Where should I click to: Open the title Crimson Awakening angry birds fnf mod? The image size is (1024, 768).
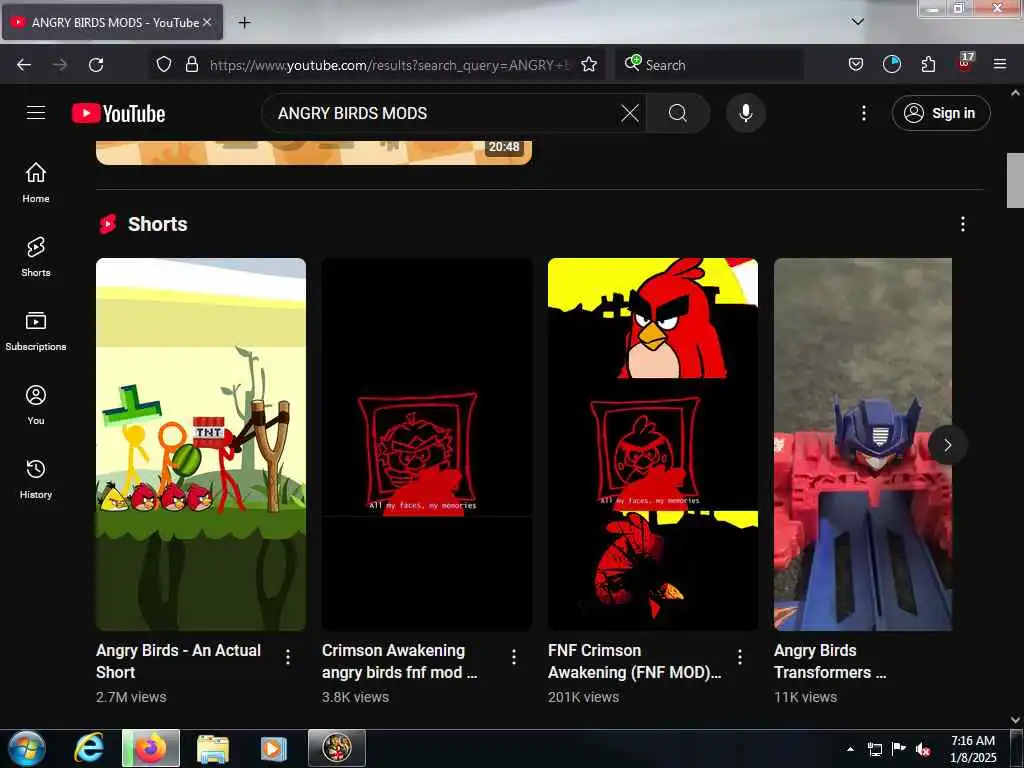(x=400, y=661)
